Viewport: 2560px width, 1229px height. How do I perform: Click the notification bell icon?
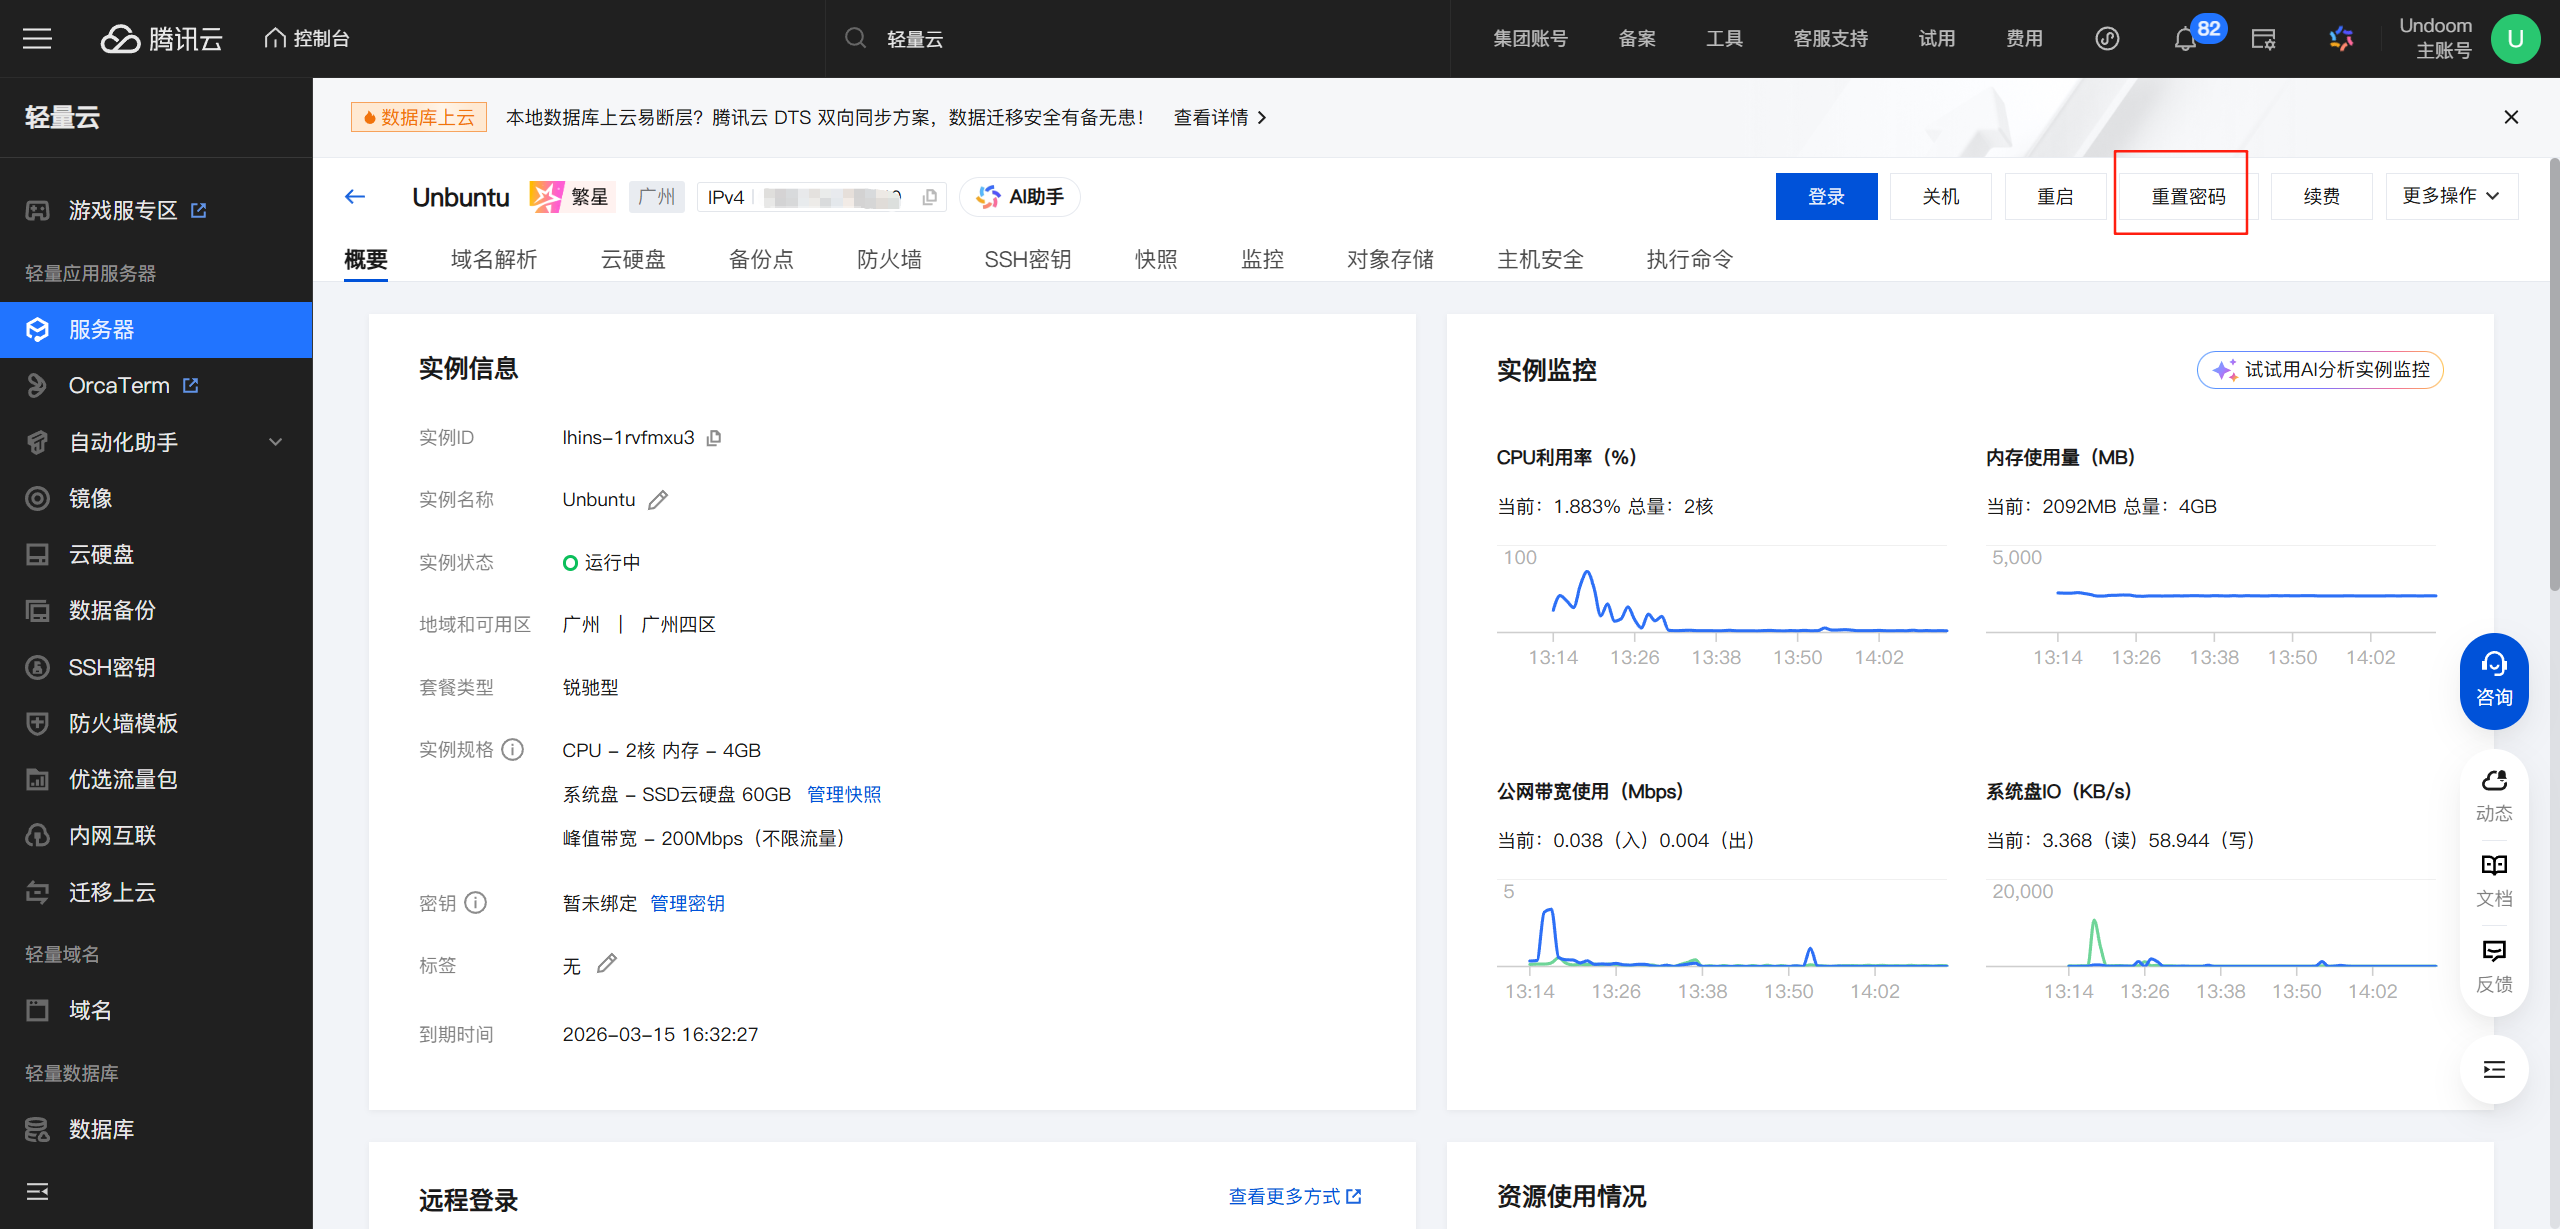[x=2185, y=39]
